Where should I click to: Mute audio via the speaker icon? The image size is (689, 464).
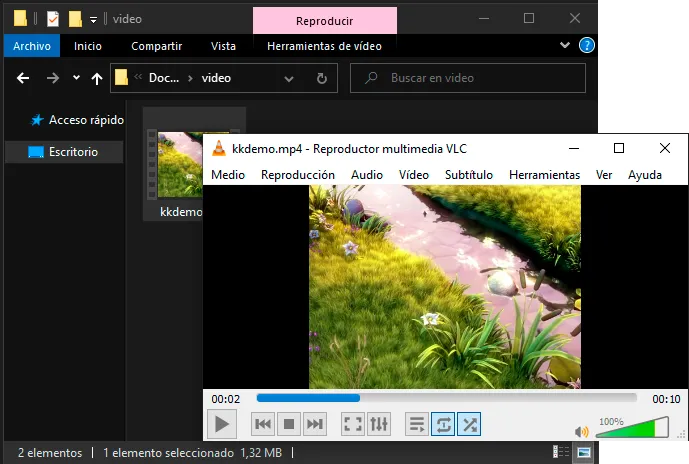[581, 432]
